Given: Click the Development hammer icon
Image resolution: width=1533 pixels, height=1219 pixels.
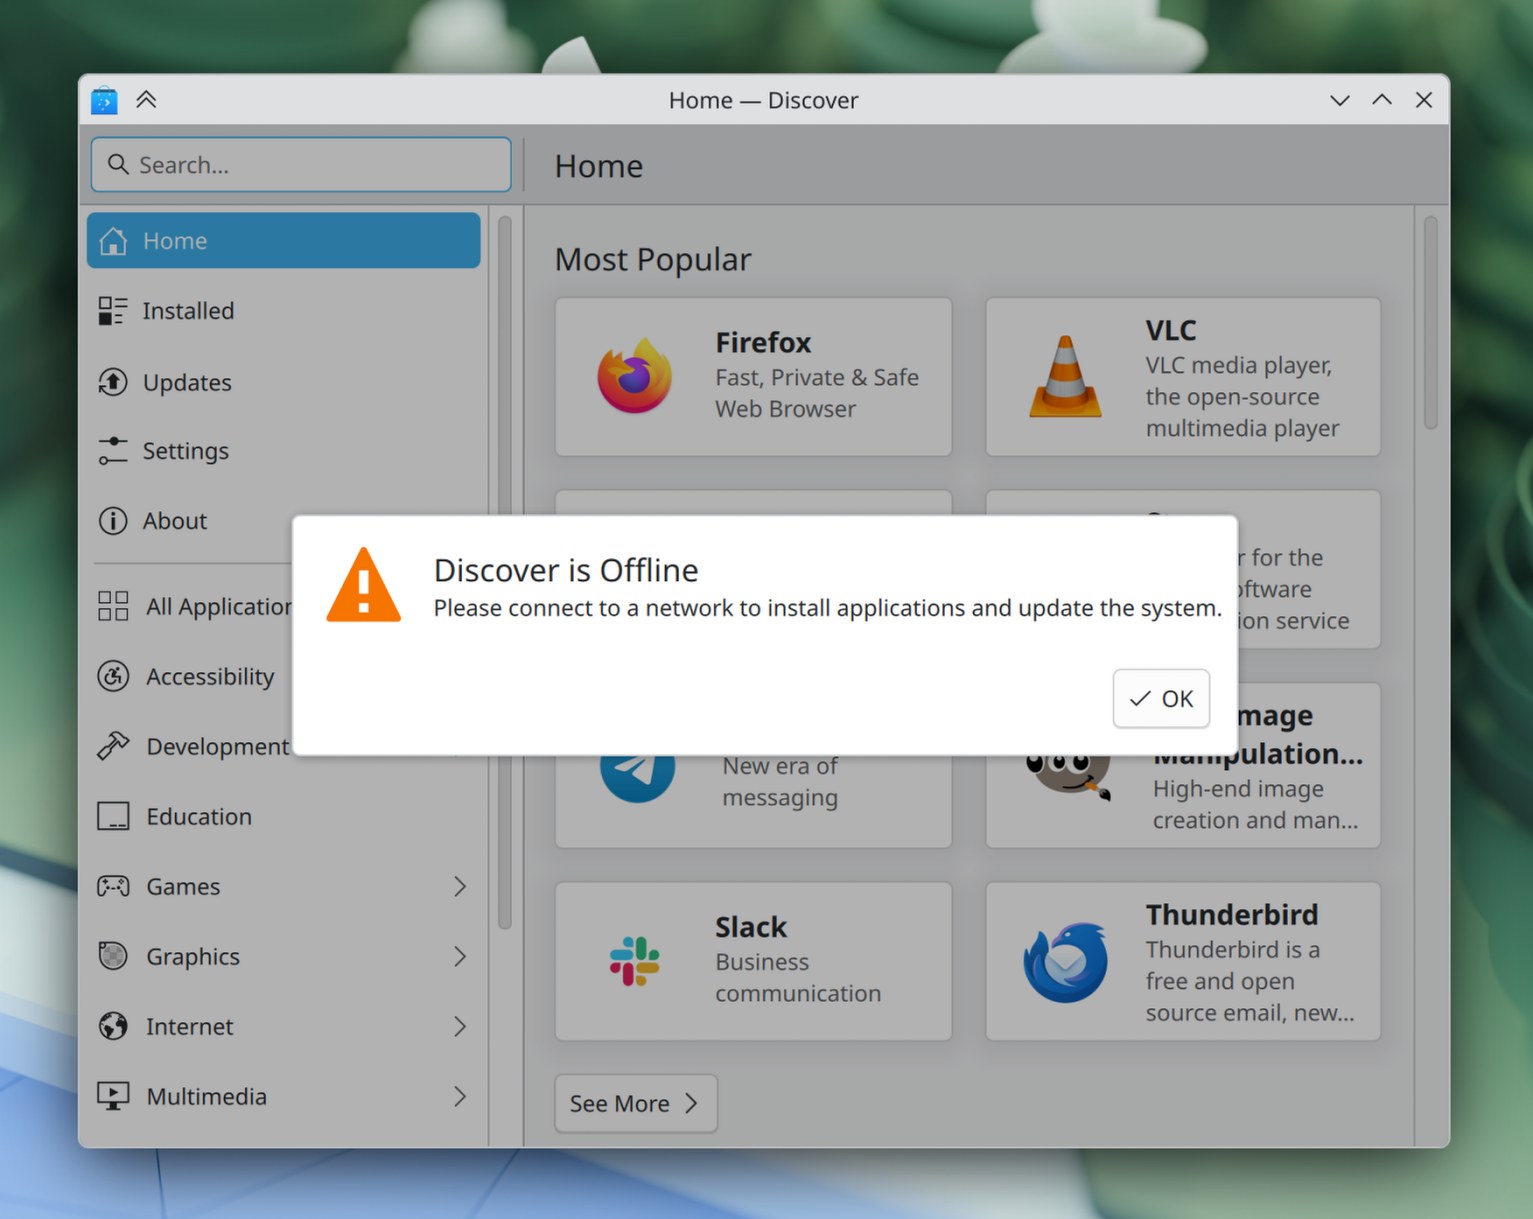Looking at the screenshot, I should point(113,746).
